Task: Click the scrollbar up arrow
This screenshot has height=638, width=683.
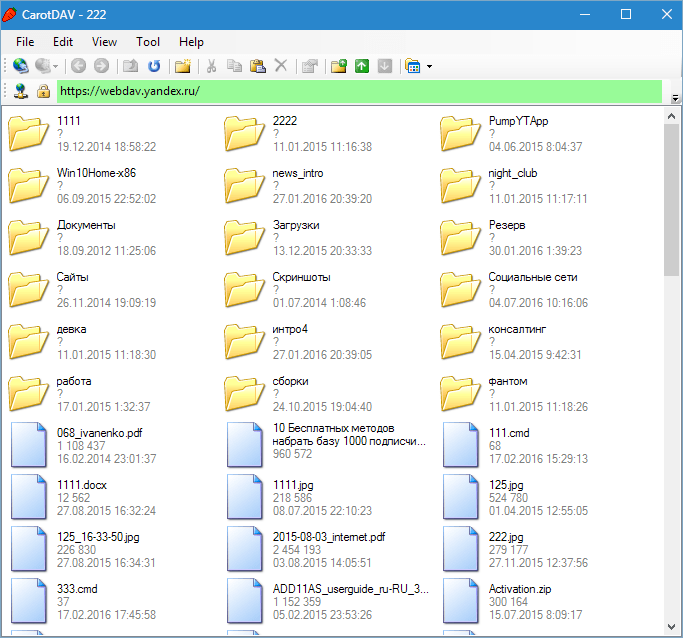Action: (x=671, y=116)
